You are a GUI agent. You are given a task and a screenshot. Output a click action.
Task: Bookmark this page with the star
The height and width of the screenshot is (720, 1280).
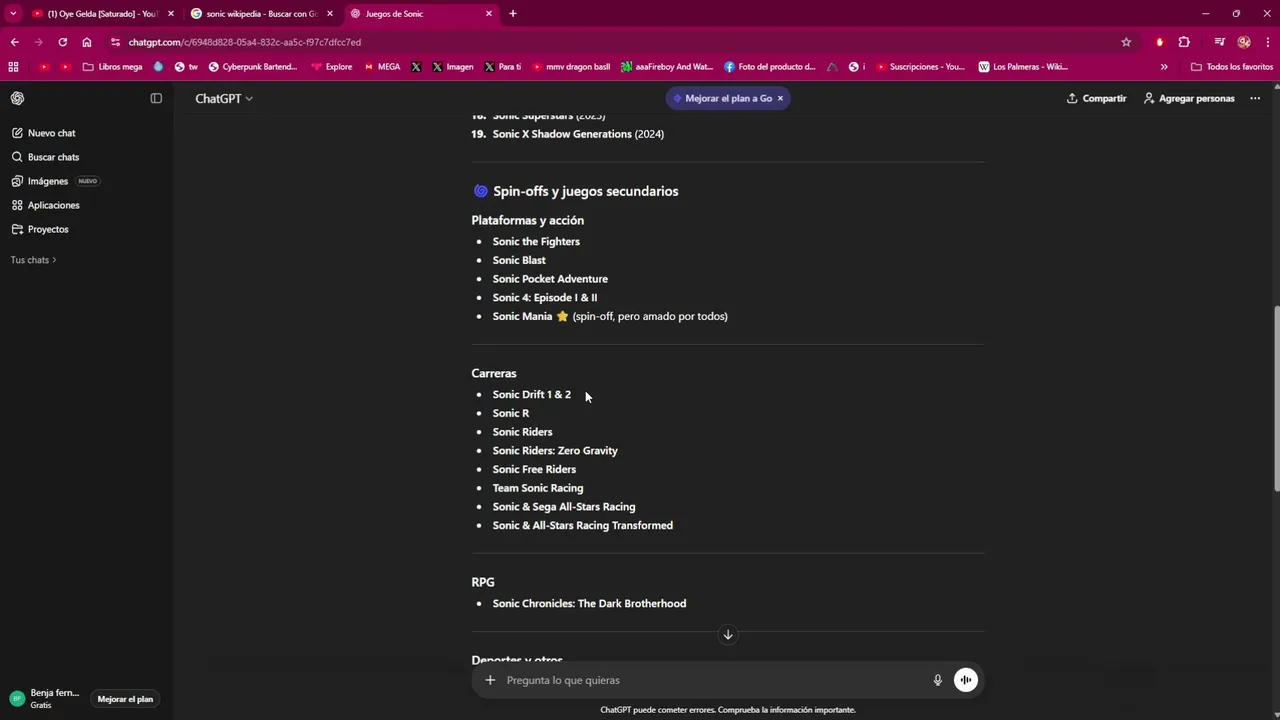point(1126,42)
